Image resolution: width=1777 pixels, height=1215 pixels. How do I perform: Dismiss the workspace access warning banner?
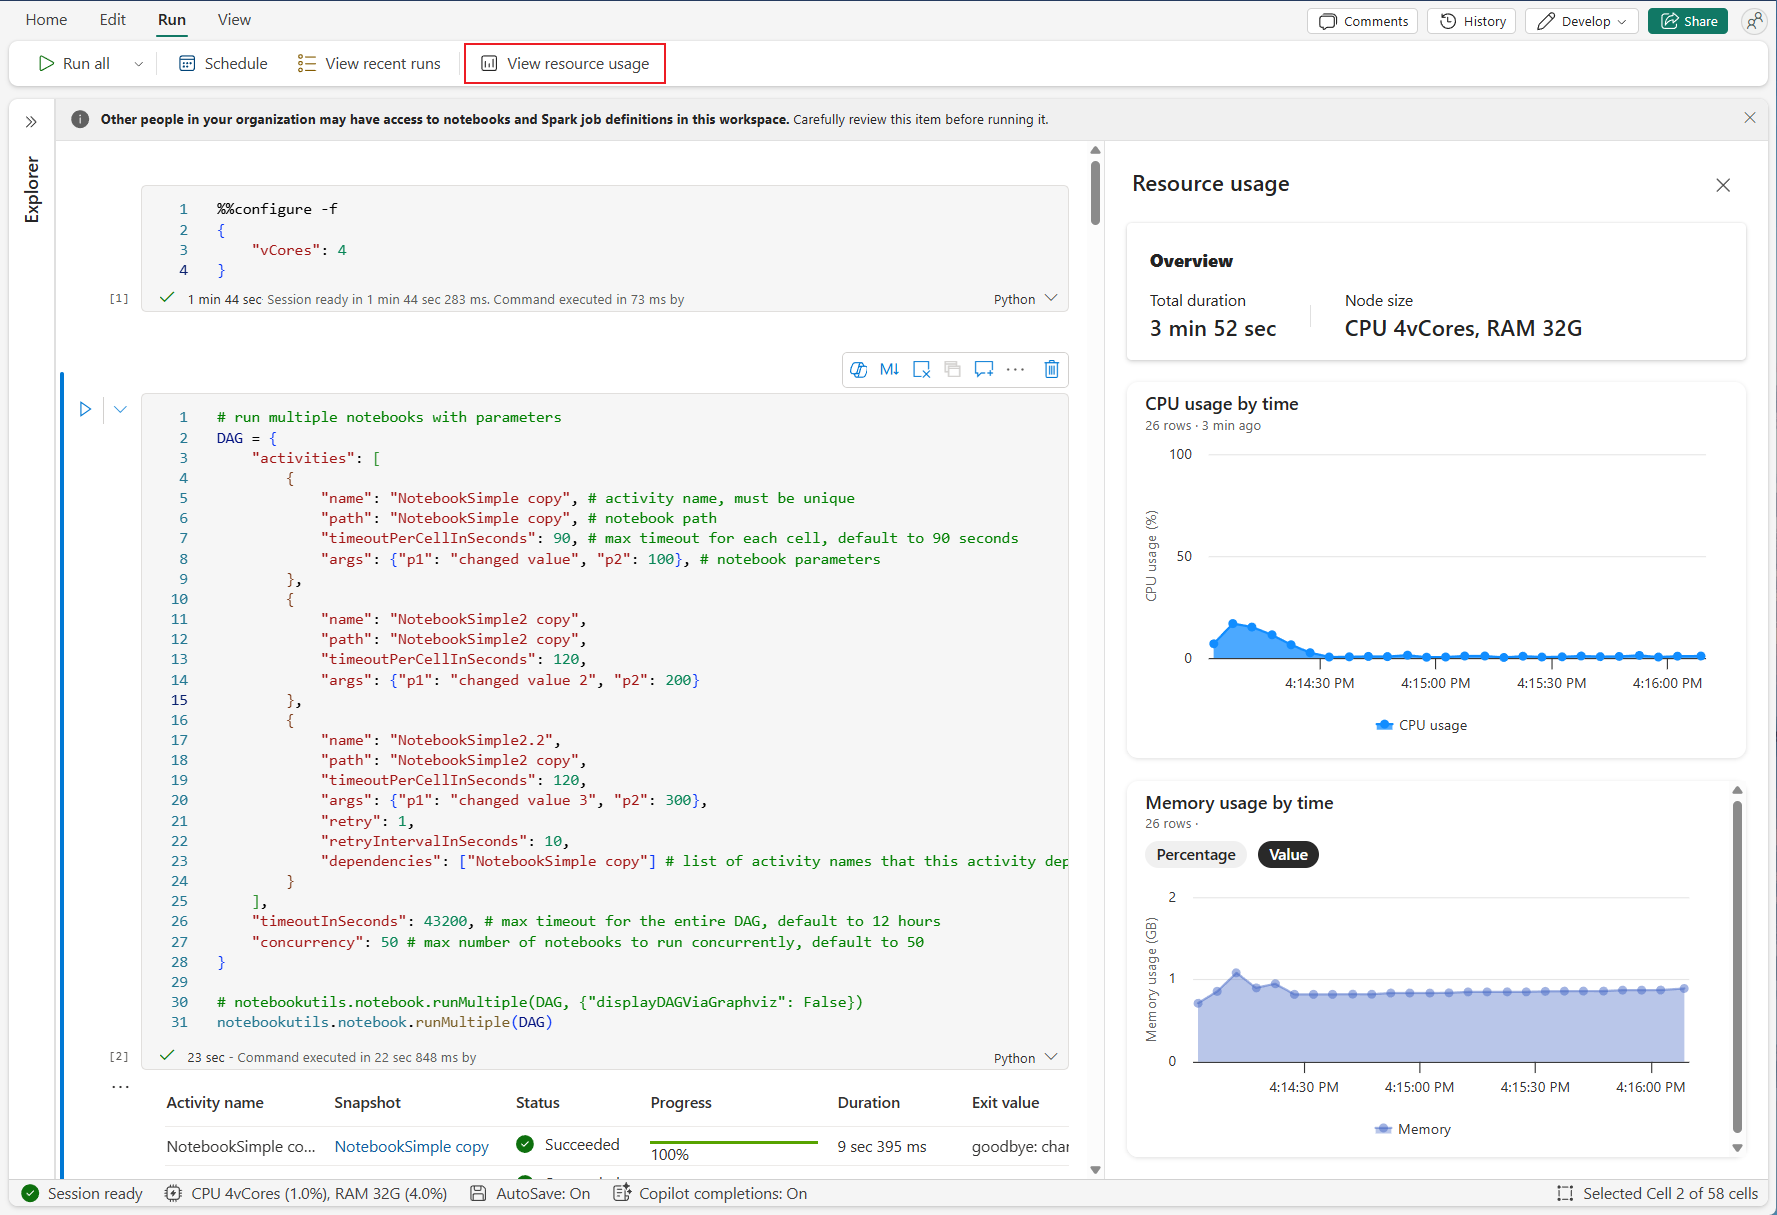pyautogui.click(x=1749, y=118)
